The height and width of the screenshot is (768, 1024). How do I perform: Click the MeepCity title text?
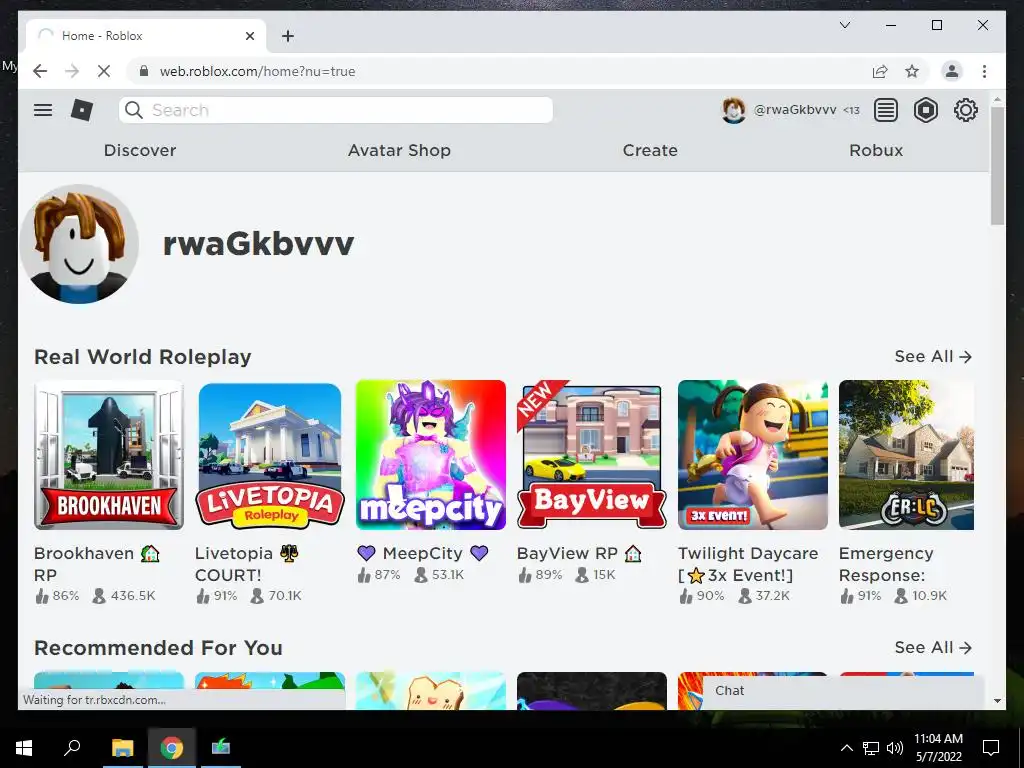click(x=423, y=553)
